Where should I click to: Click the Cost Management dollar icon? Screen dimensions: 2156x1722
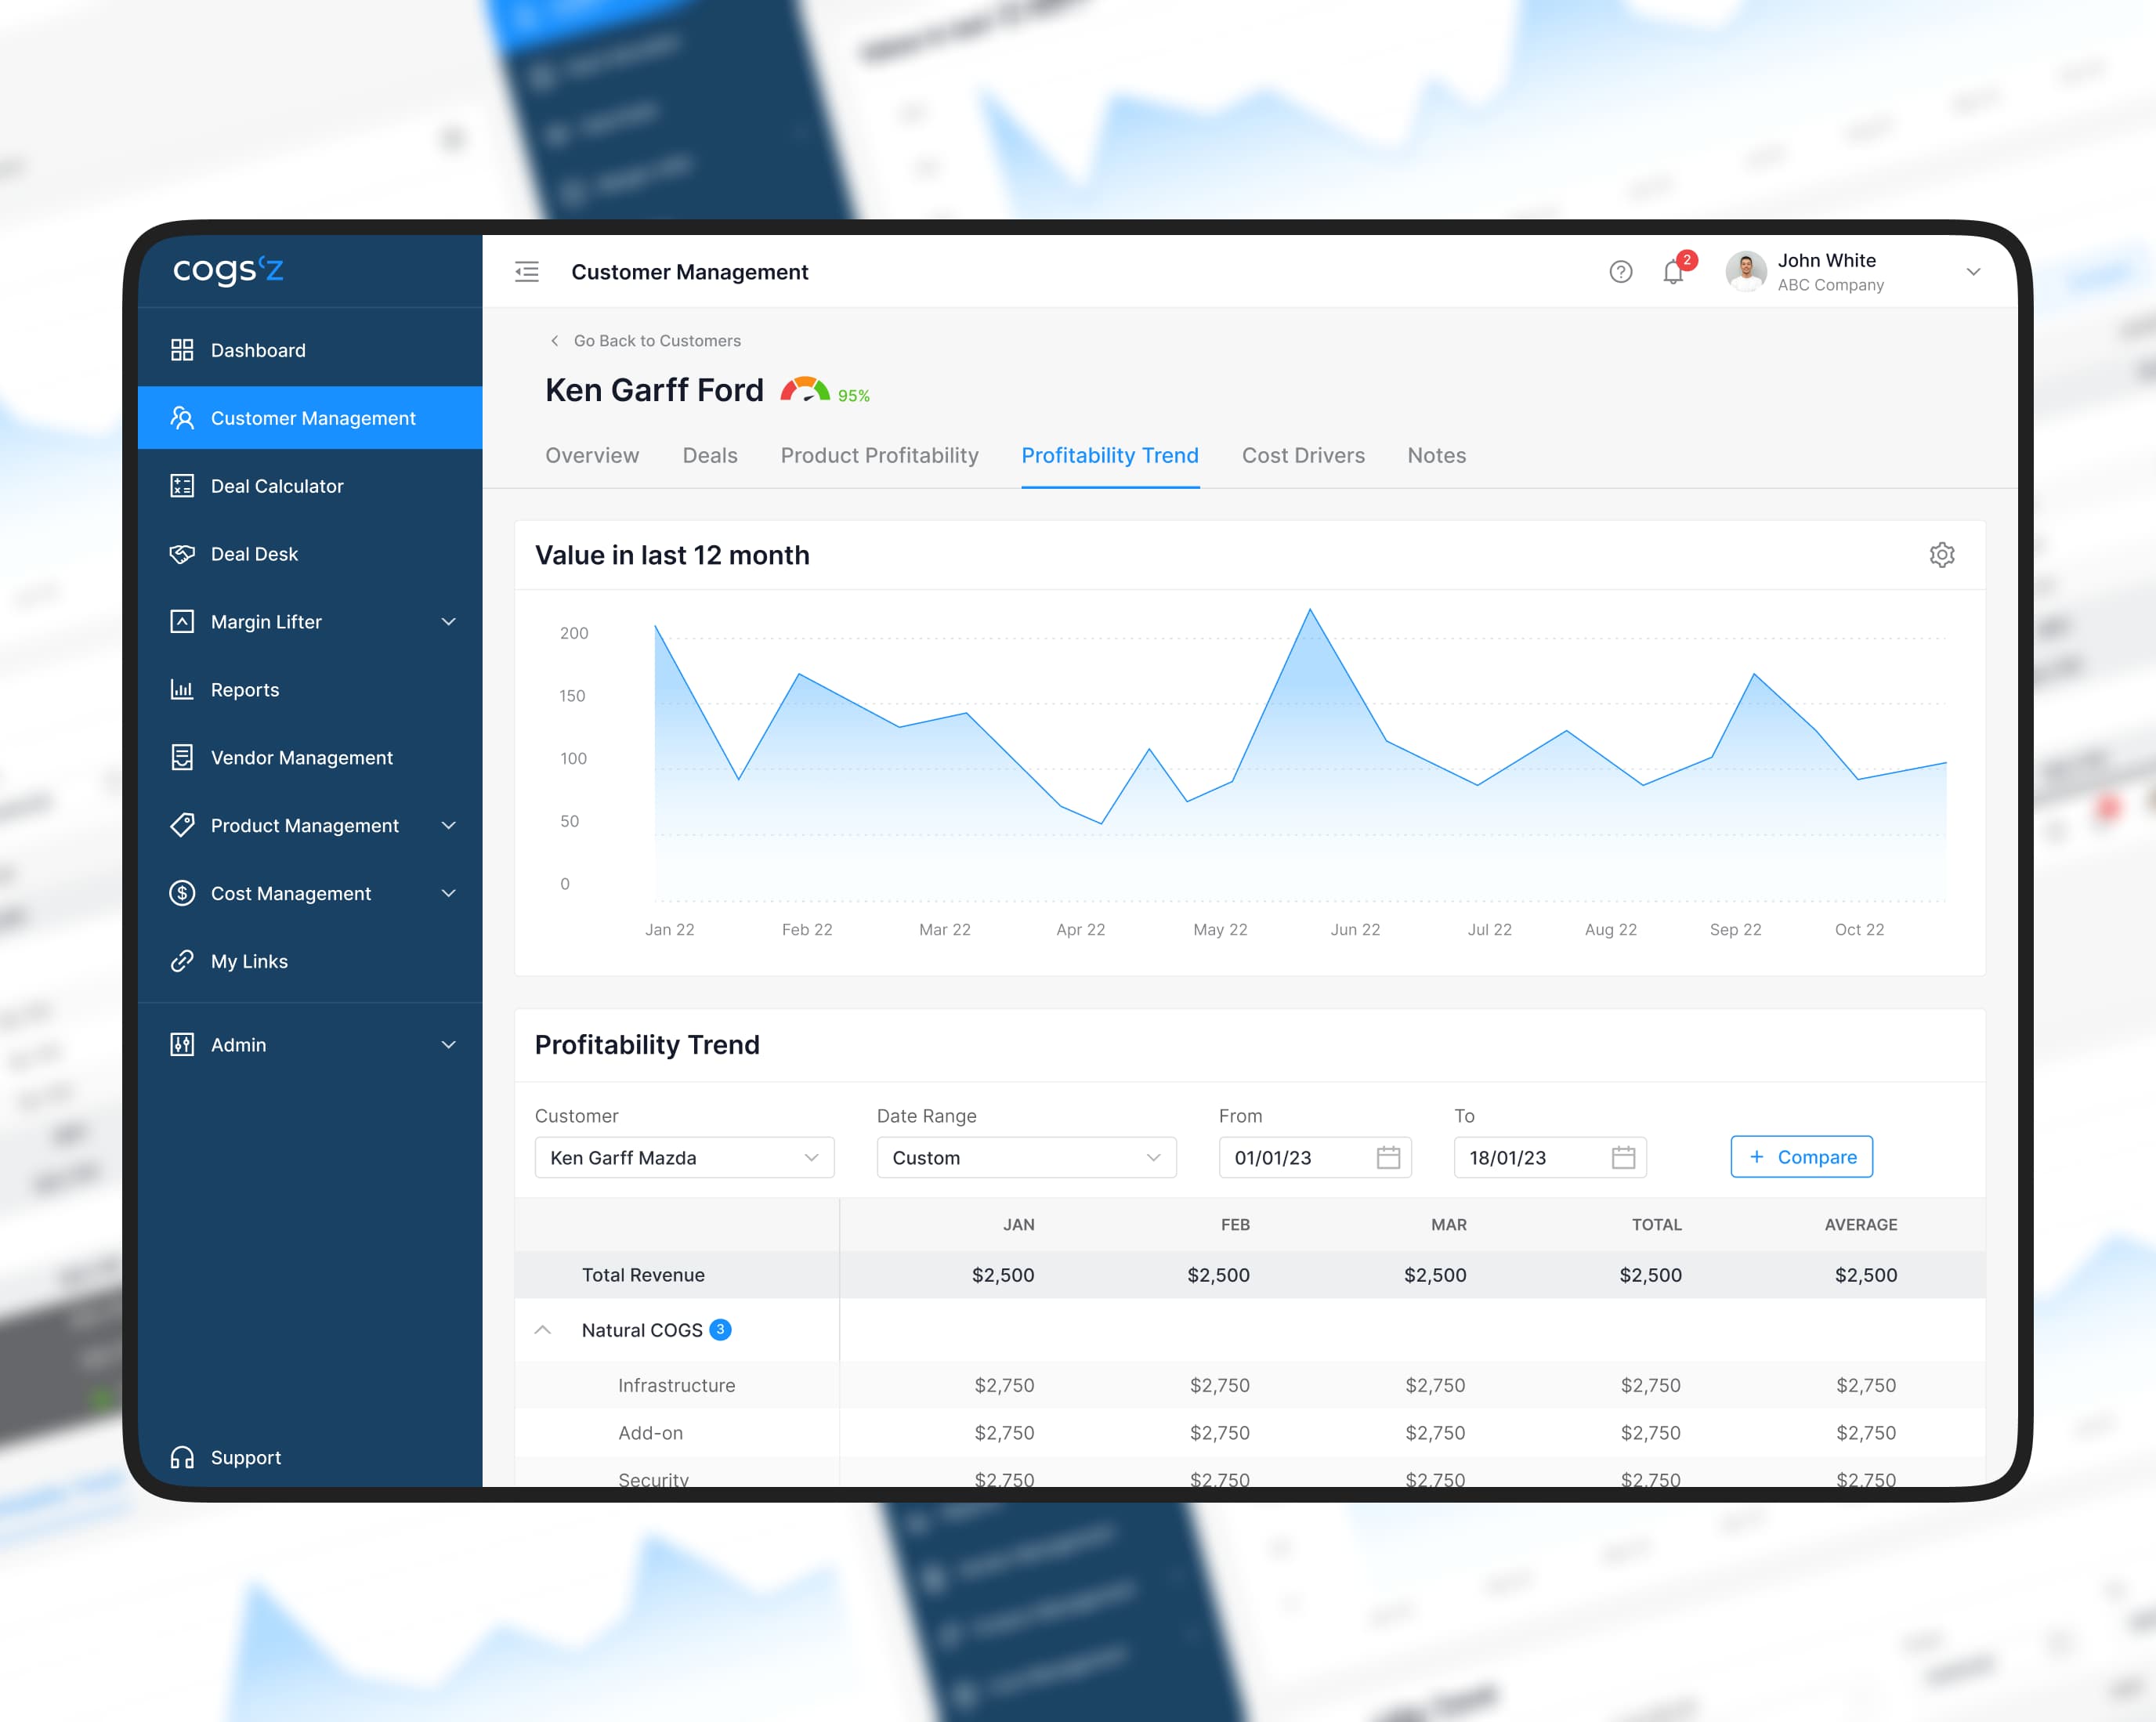click(182, 893)
